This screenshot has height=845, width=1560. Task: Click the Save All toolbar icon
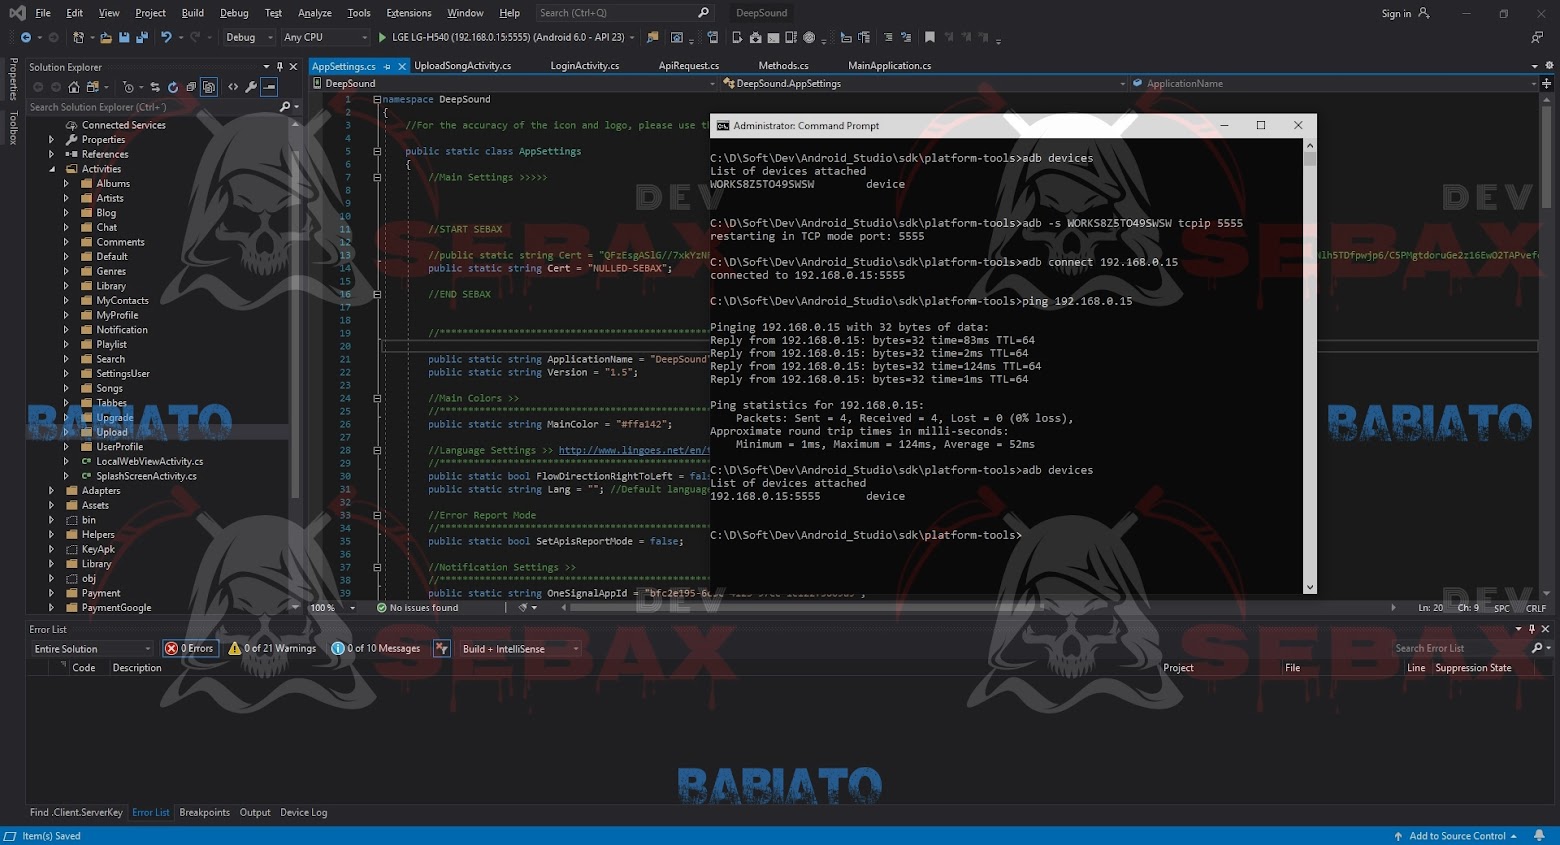point(142,37)
